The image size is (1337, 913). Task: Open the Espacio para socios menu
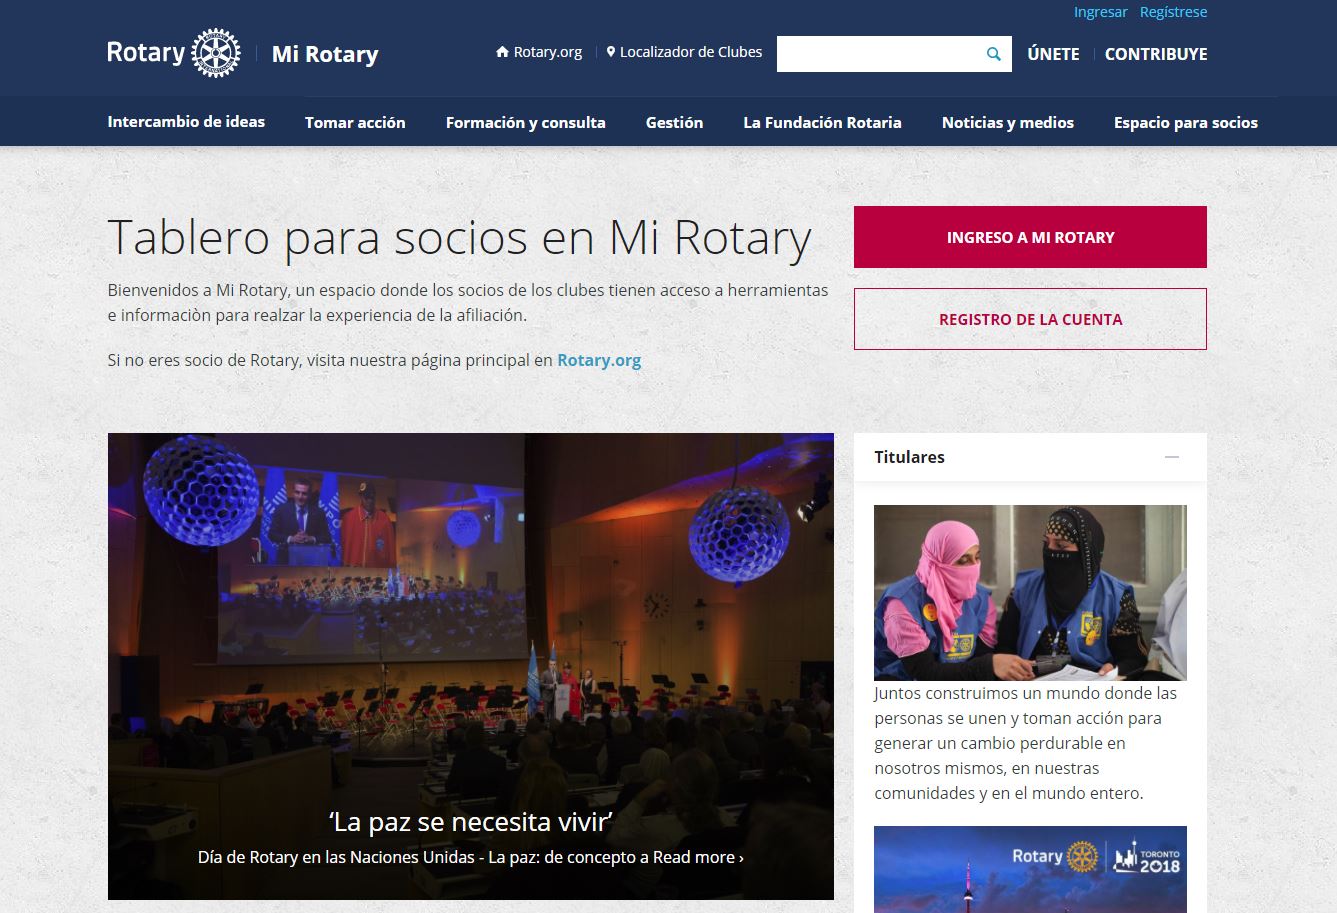pos(1186,123)
